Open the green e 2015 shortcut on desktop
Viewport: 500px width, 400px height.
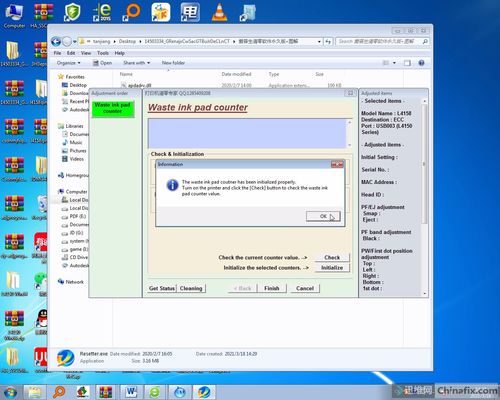pyautogui.click(x=102, y=12)
